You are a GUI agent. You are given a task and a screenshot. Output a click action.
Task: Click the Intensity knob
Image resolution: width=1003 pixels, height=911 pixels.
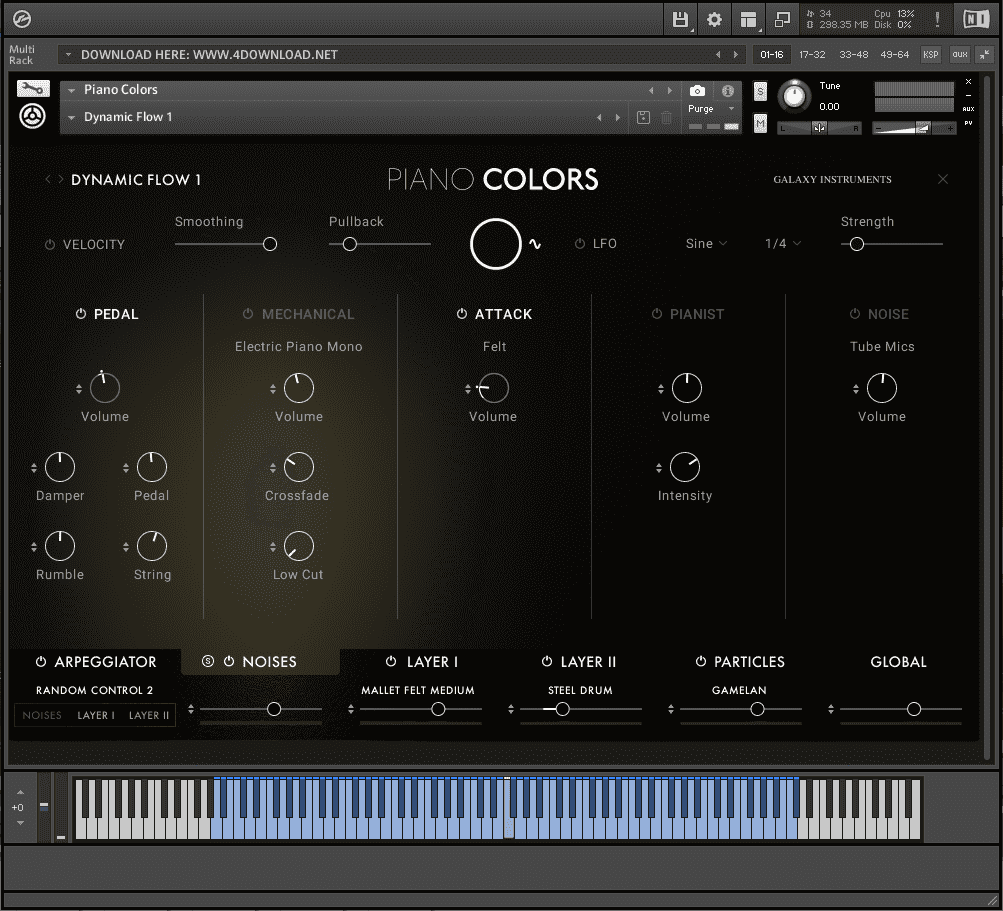click(x=684, y=467)
